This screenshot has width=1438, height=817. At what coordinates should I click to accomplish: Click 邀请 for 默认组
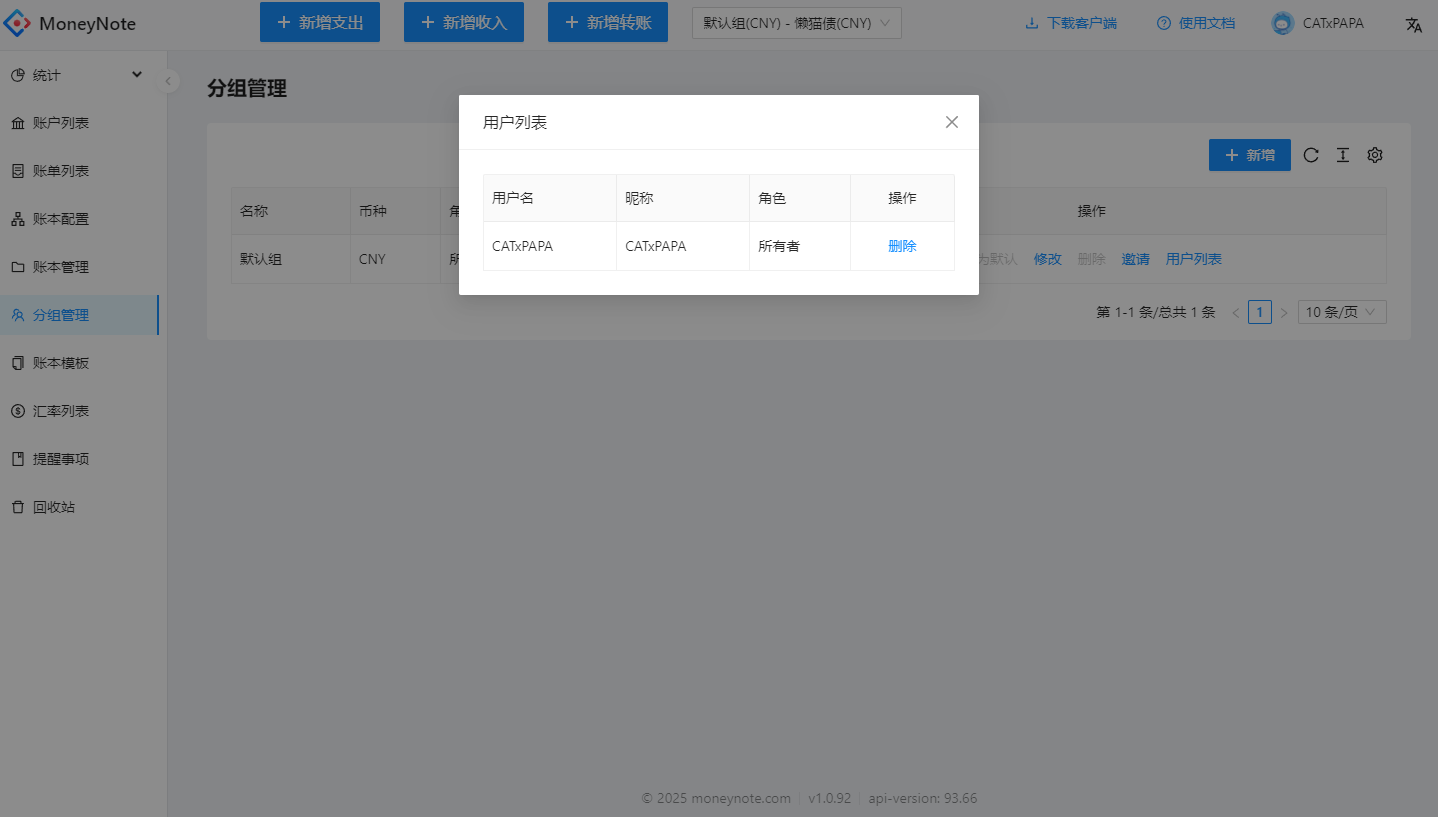(1136, 259)
